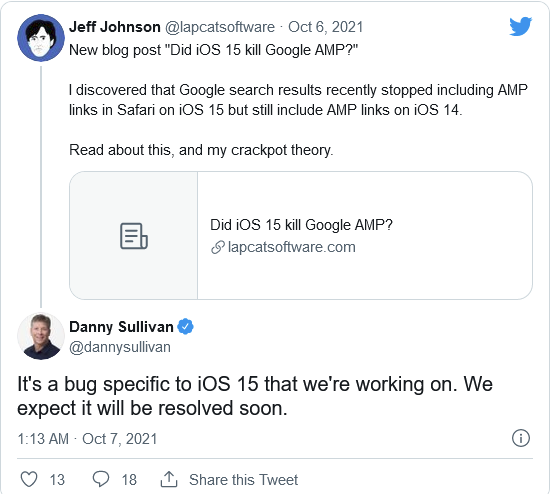The width and height of the screenshot is (550, 494).
Task: Click the lapcatsoftware.com domain link
Action: point(291,247)
